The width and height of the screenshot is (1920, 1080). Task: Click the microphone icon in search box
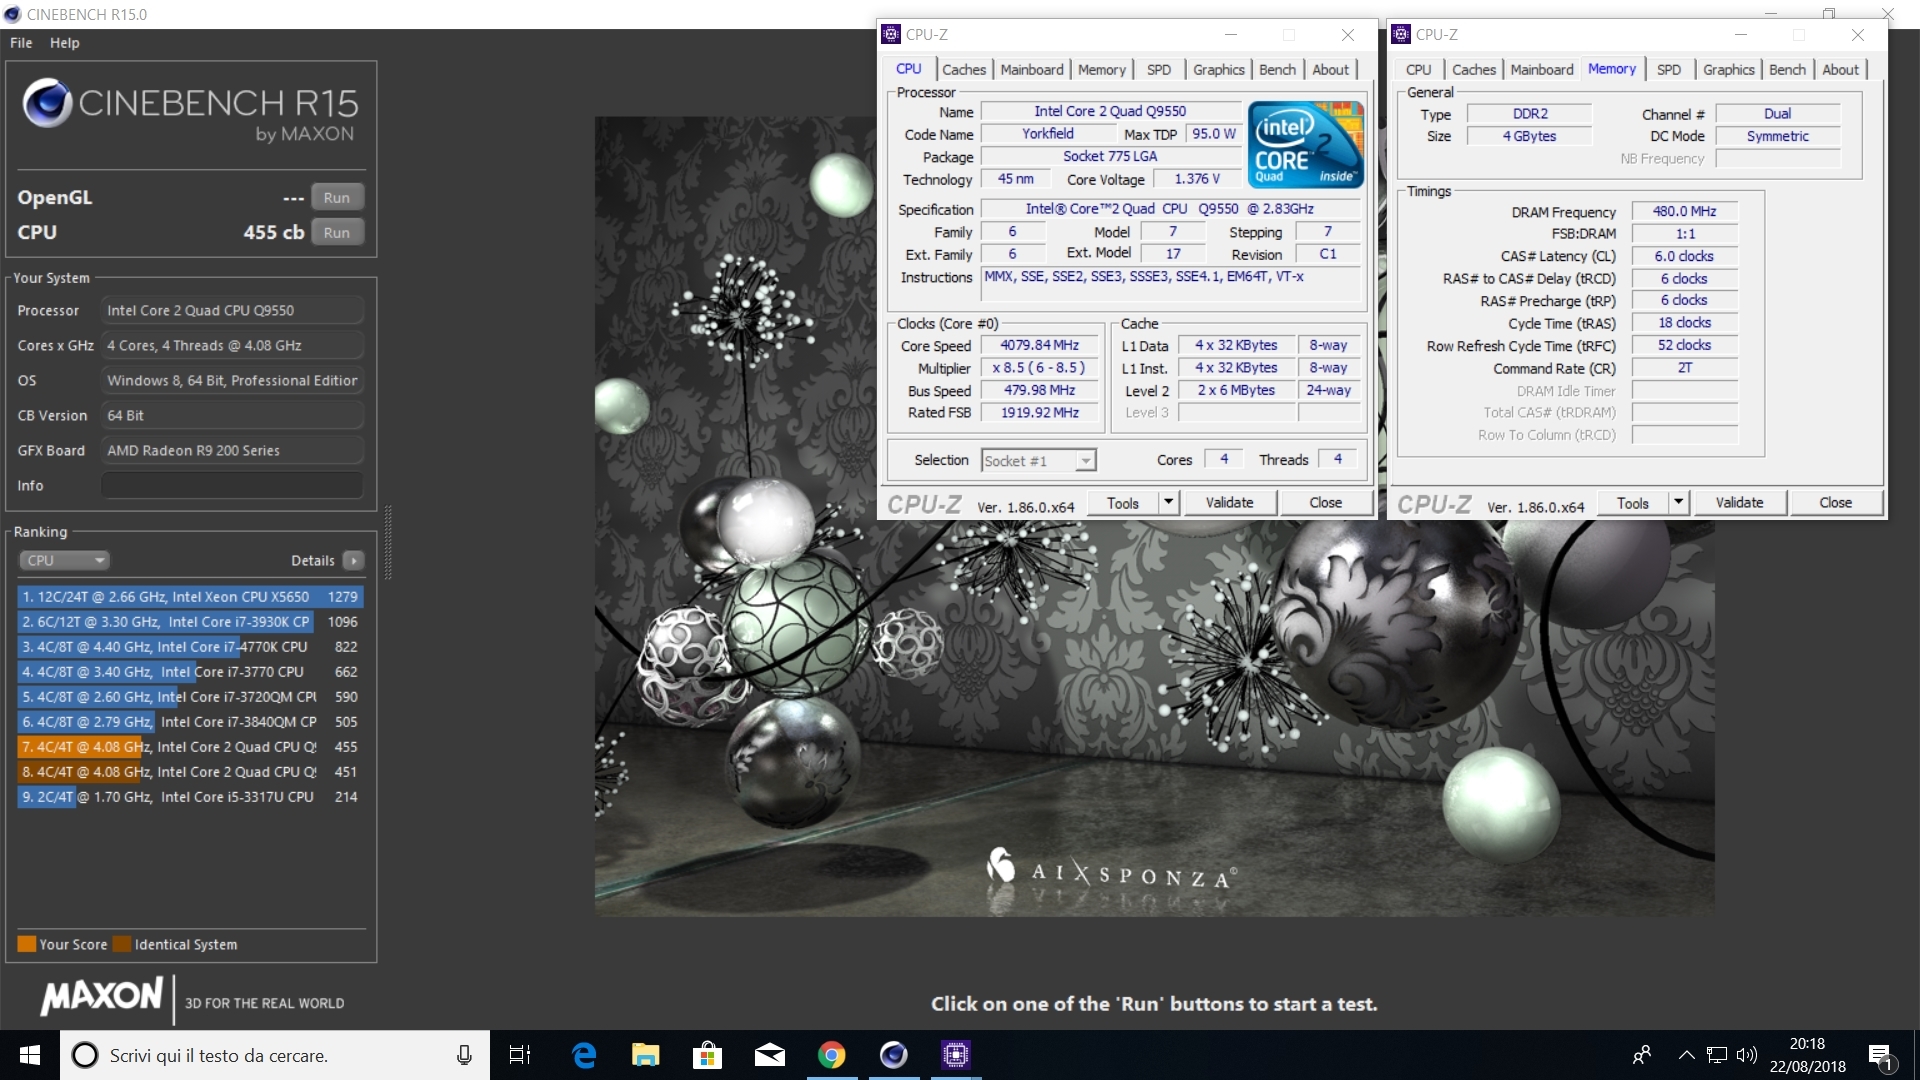464,1055
